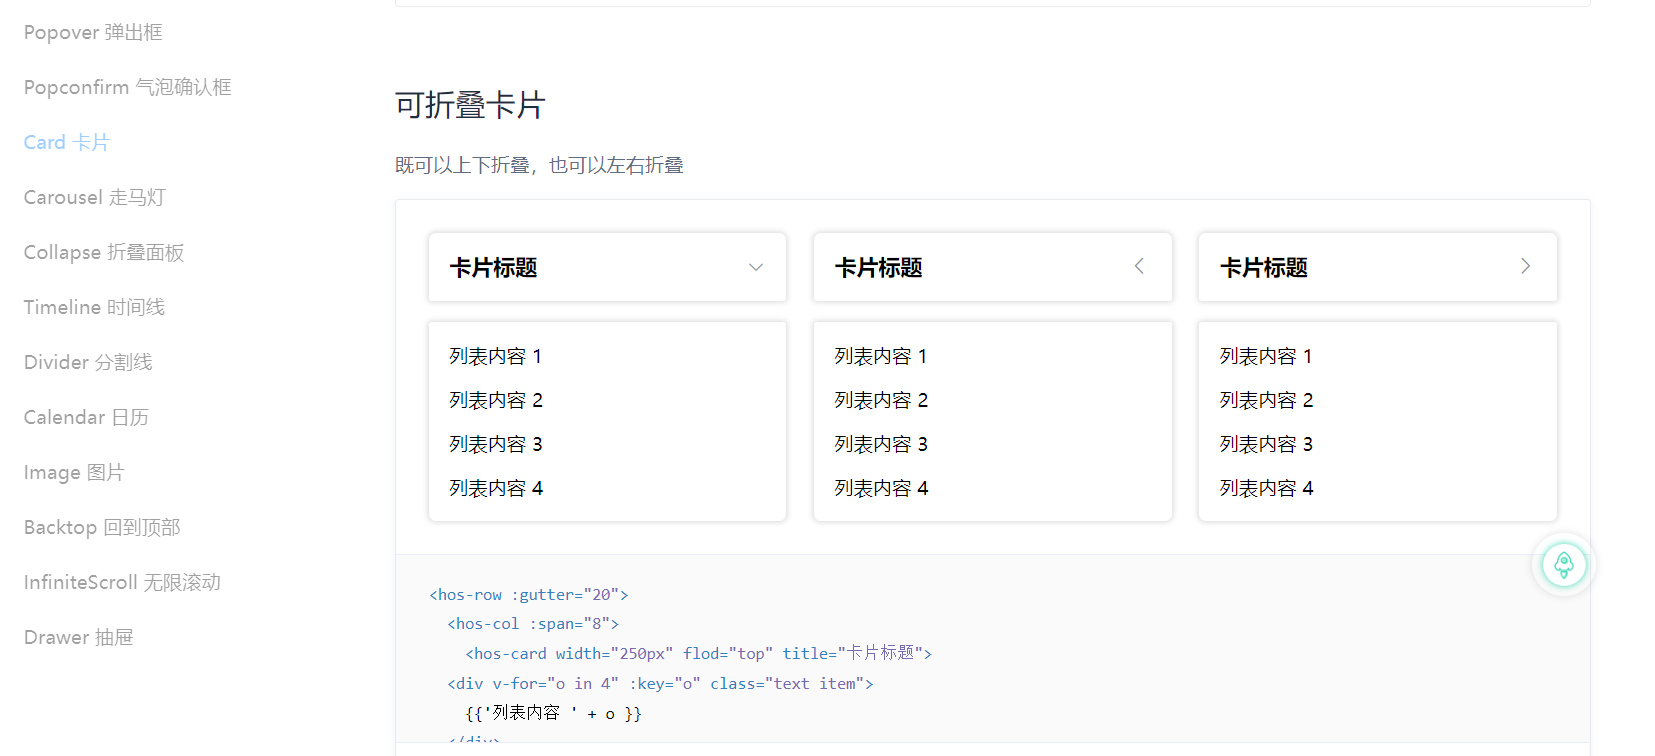Click the 可折叠卡片 section heading
The width and height of the screenshot is (1655, 756).
(470, 105)
